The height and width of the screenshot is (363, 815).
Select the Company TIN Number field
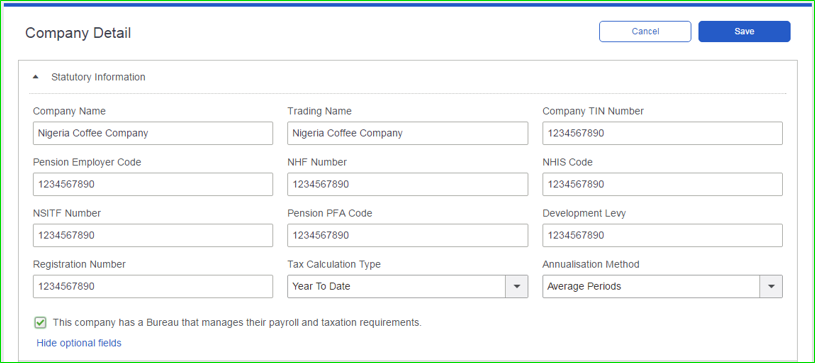(x=662, y=133)
